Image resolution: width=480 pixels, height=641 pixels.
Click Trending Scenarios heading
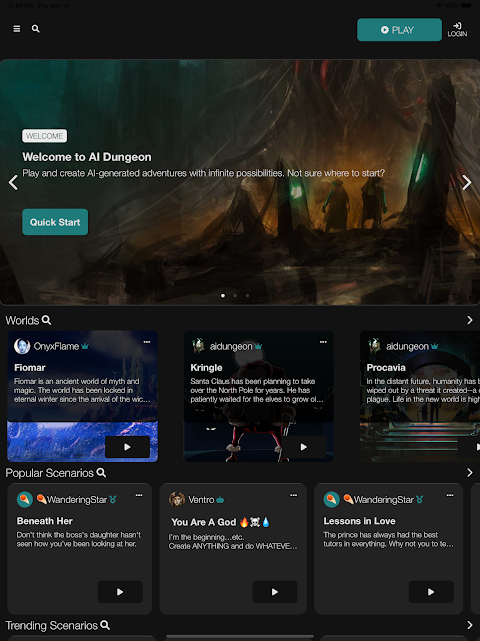pos(52,625)
